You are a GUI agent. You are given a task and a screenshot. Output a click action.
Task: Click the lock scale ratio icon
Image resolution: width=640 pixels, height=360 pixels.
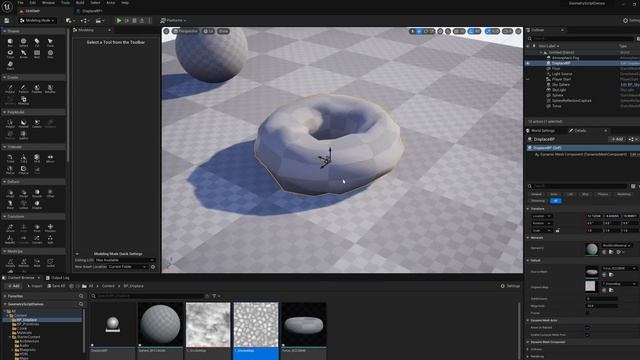coord(558,231)
